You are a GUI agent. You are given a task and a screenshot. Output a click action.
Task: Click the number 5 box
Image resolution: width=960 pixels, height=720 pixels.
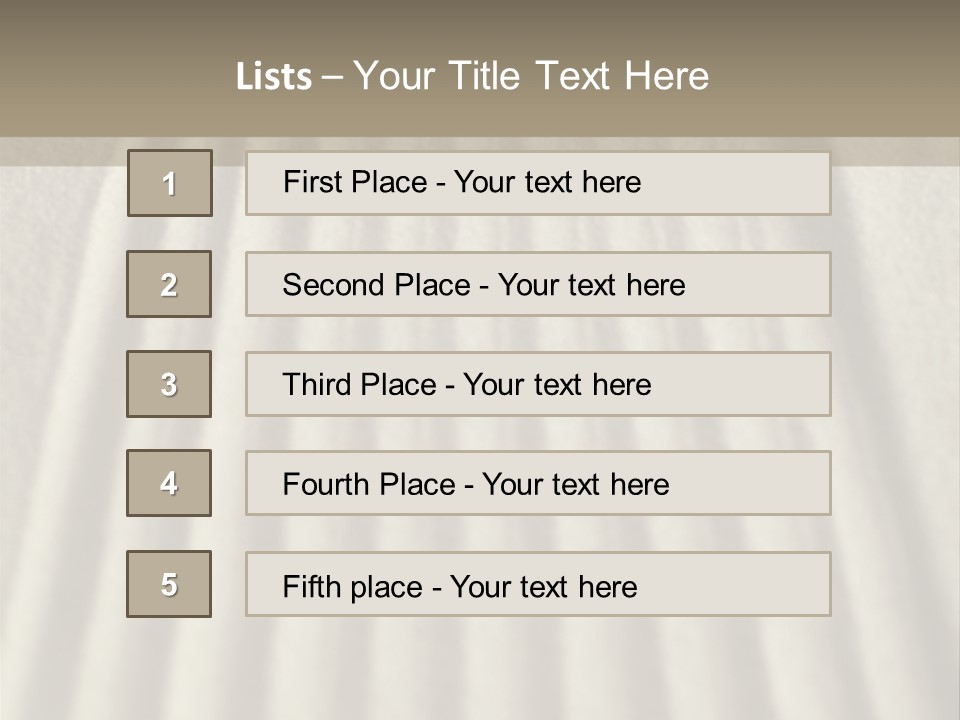tap(169, 584)
